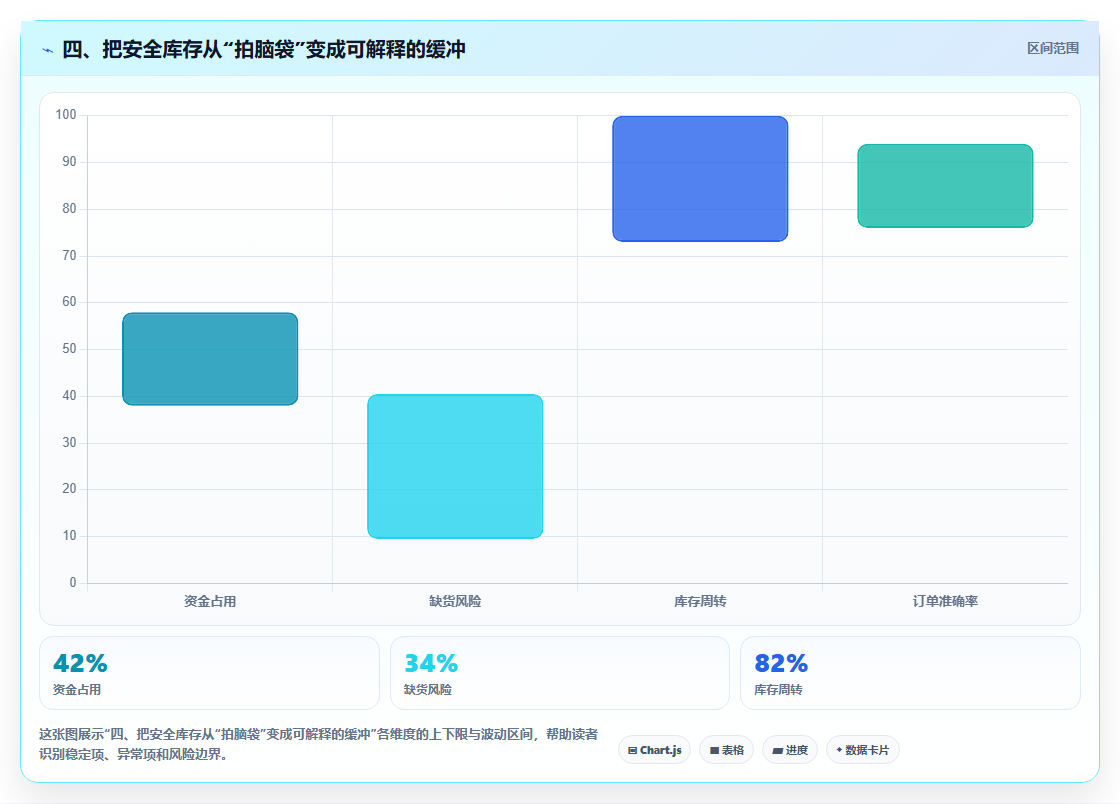Viewport: 1120px width, 804px height.
Task: Select the 资金占用 range bar
Action: point(210,359)
